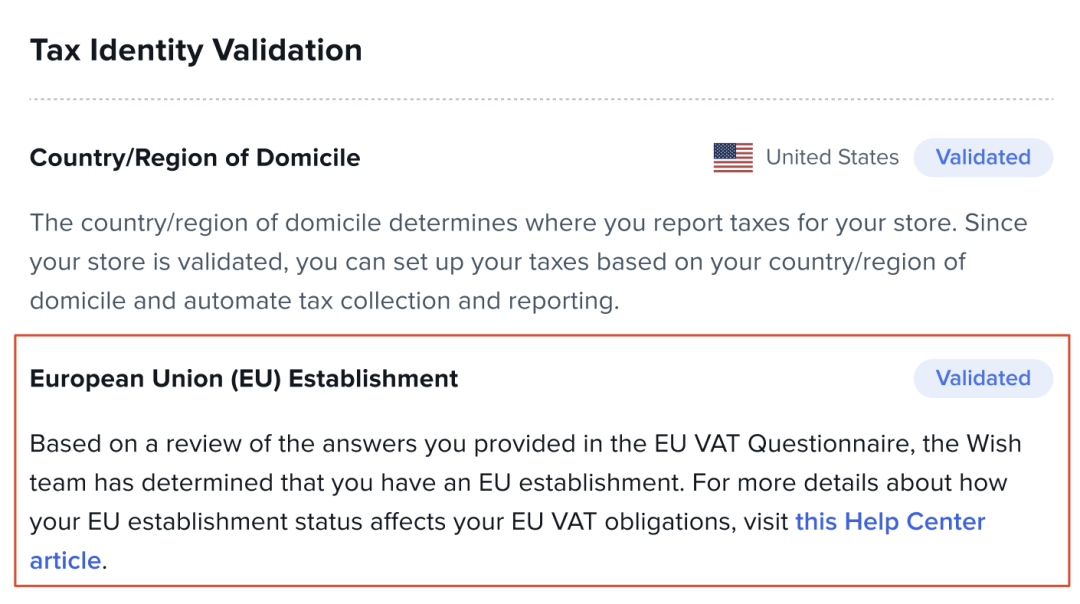Image resolution: width=1080 pixels, height=604 pixels.
Task: Click the "Tax Identity Validation" heading
Action: tap(196, 50)
